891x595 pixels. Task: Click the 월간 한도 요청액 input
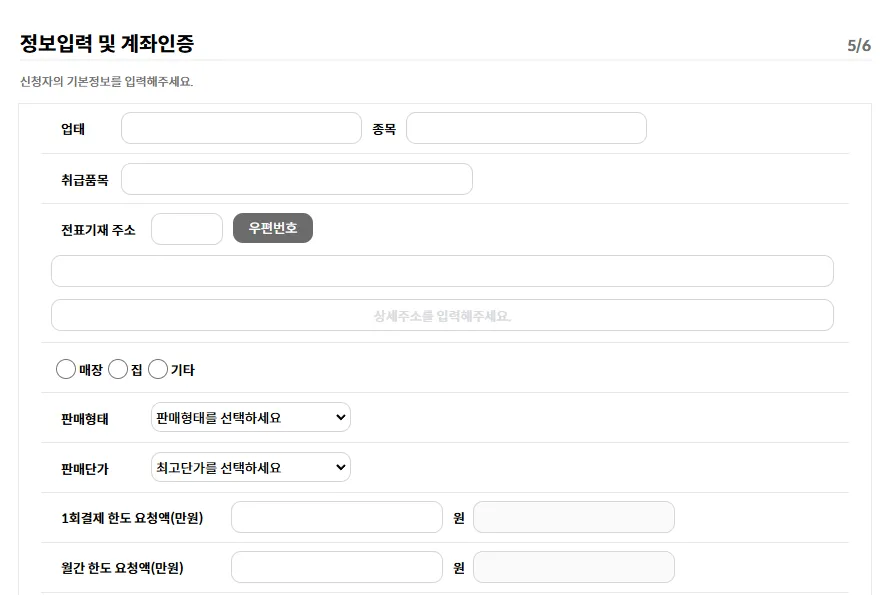tap(337, 567)
